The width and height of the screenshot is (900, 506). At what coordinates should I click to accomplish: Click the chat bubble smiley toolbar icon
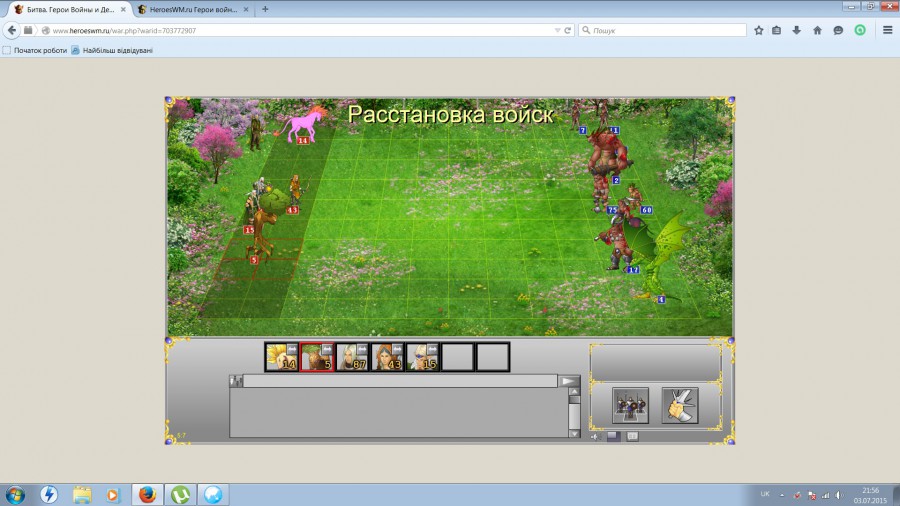click(838, 30)
